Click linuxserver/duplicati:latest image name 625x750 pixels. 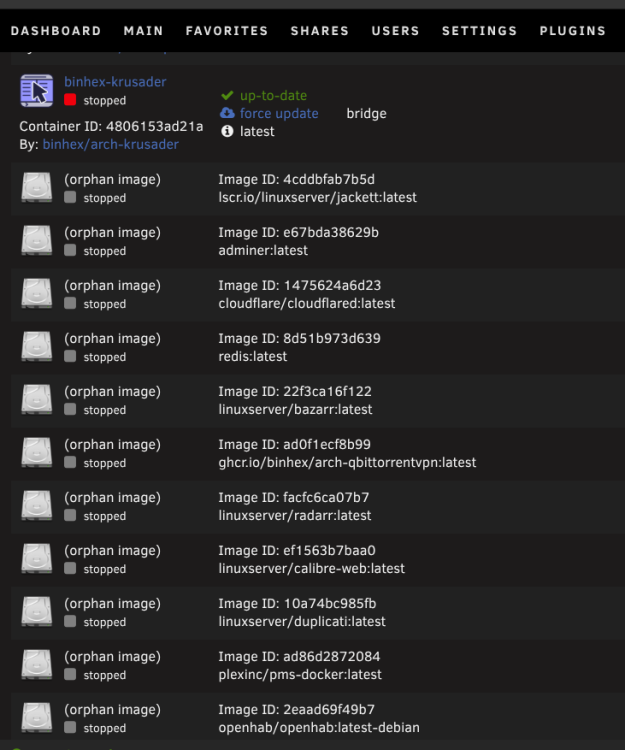[x=302, y=622]
